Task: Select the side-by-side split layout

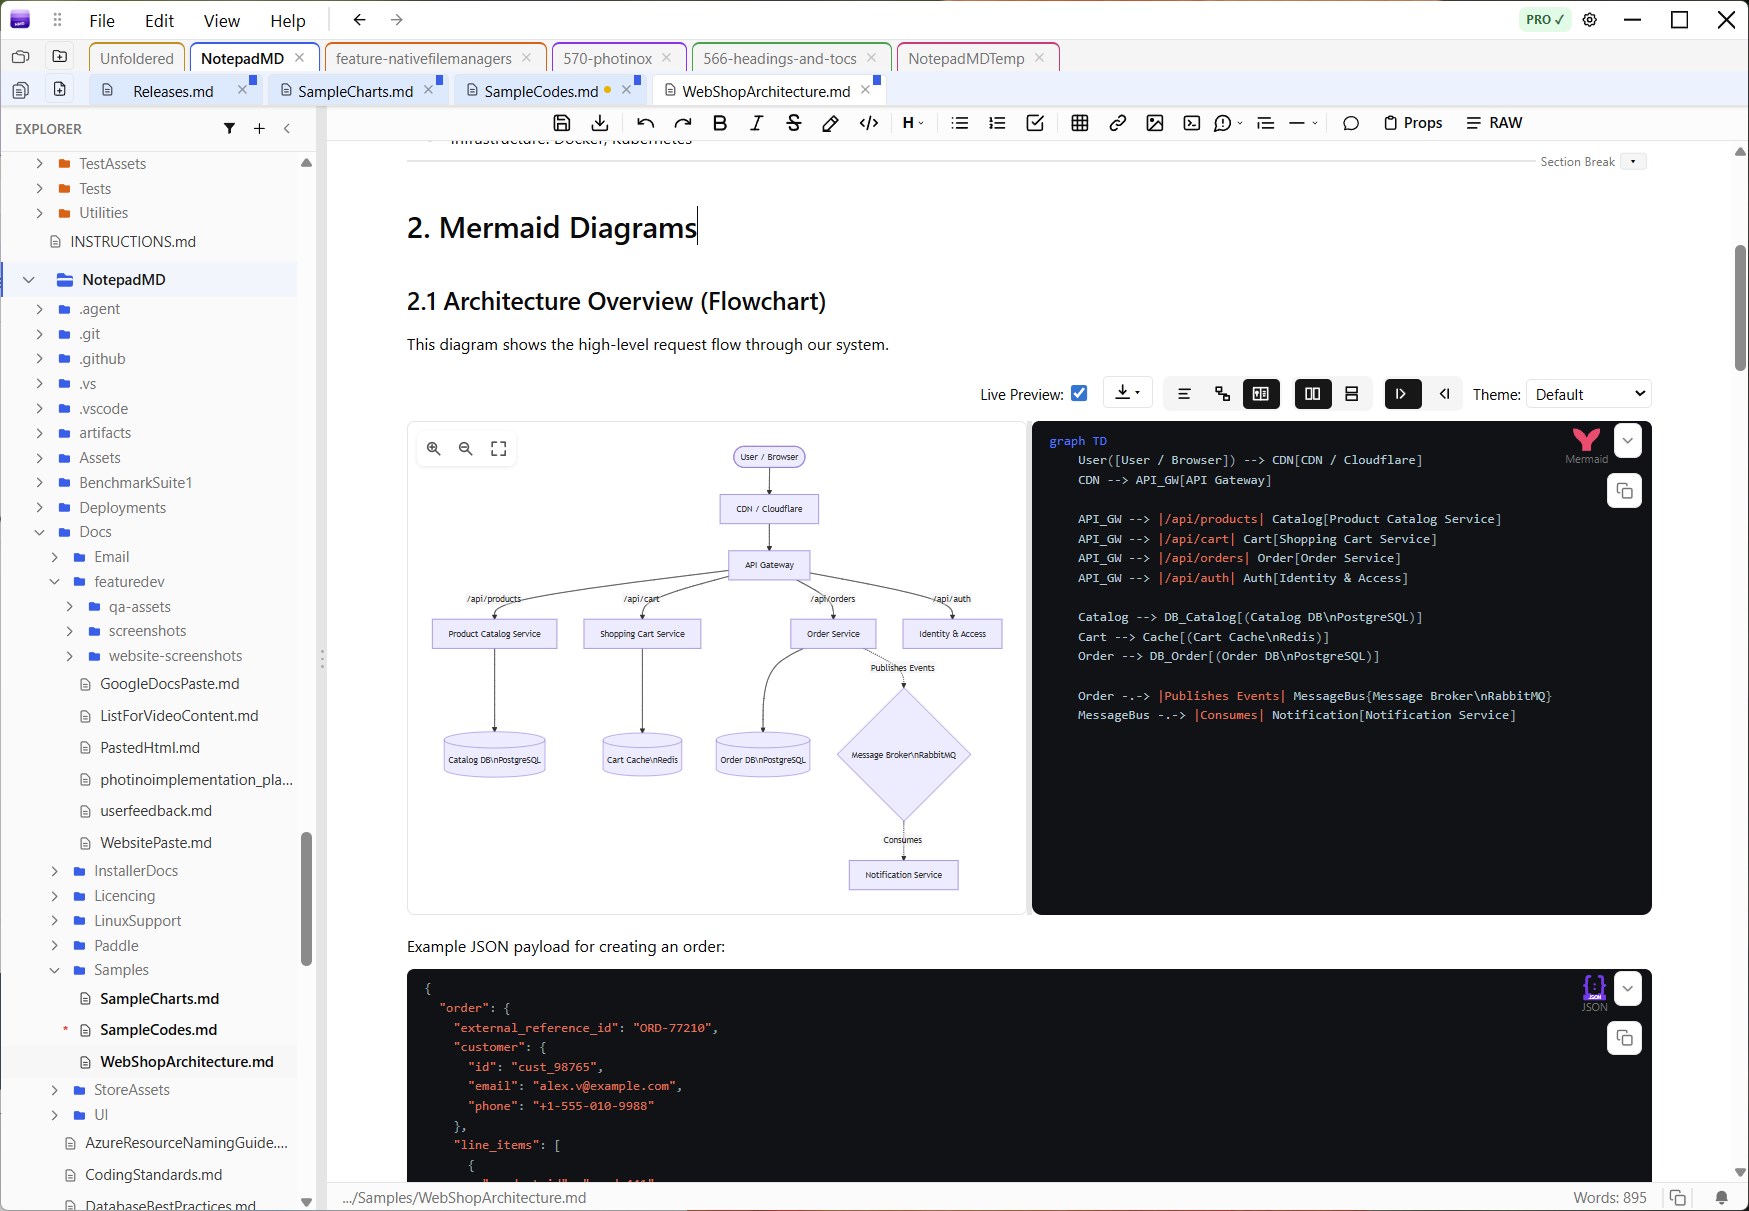Action: 1313,394
